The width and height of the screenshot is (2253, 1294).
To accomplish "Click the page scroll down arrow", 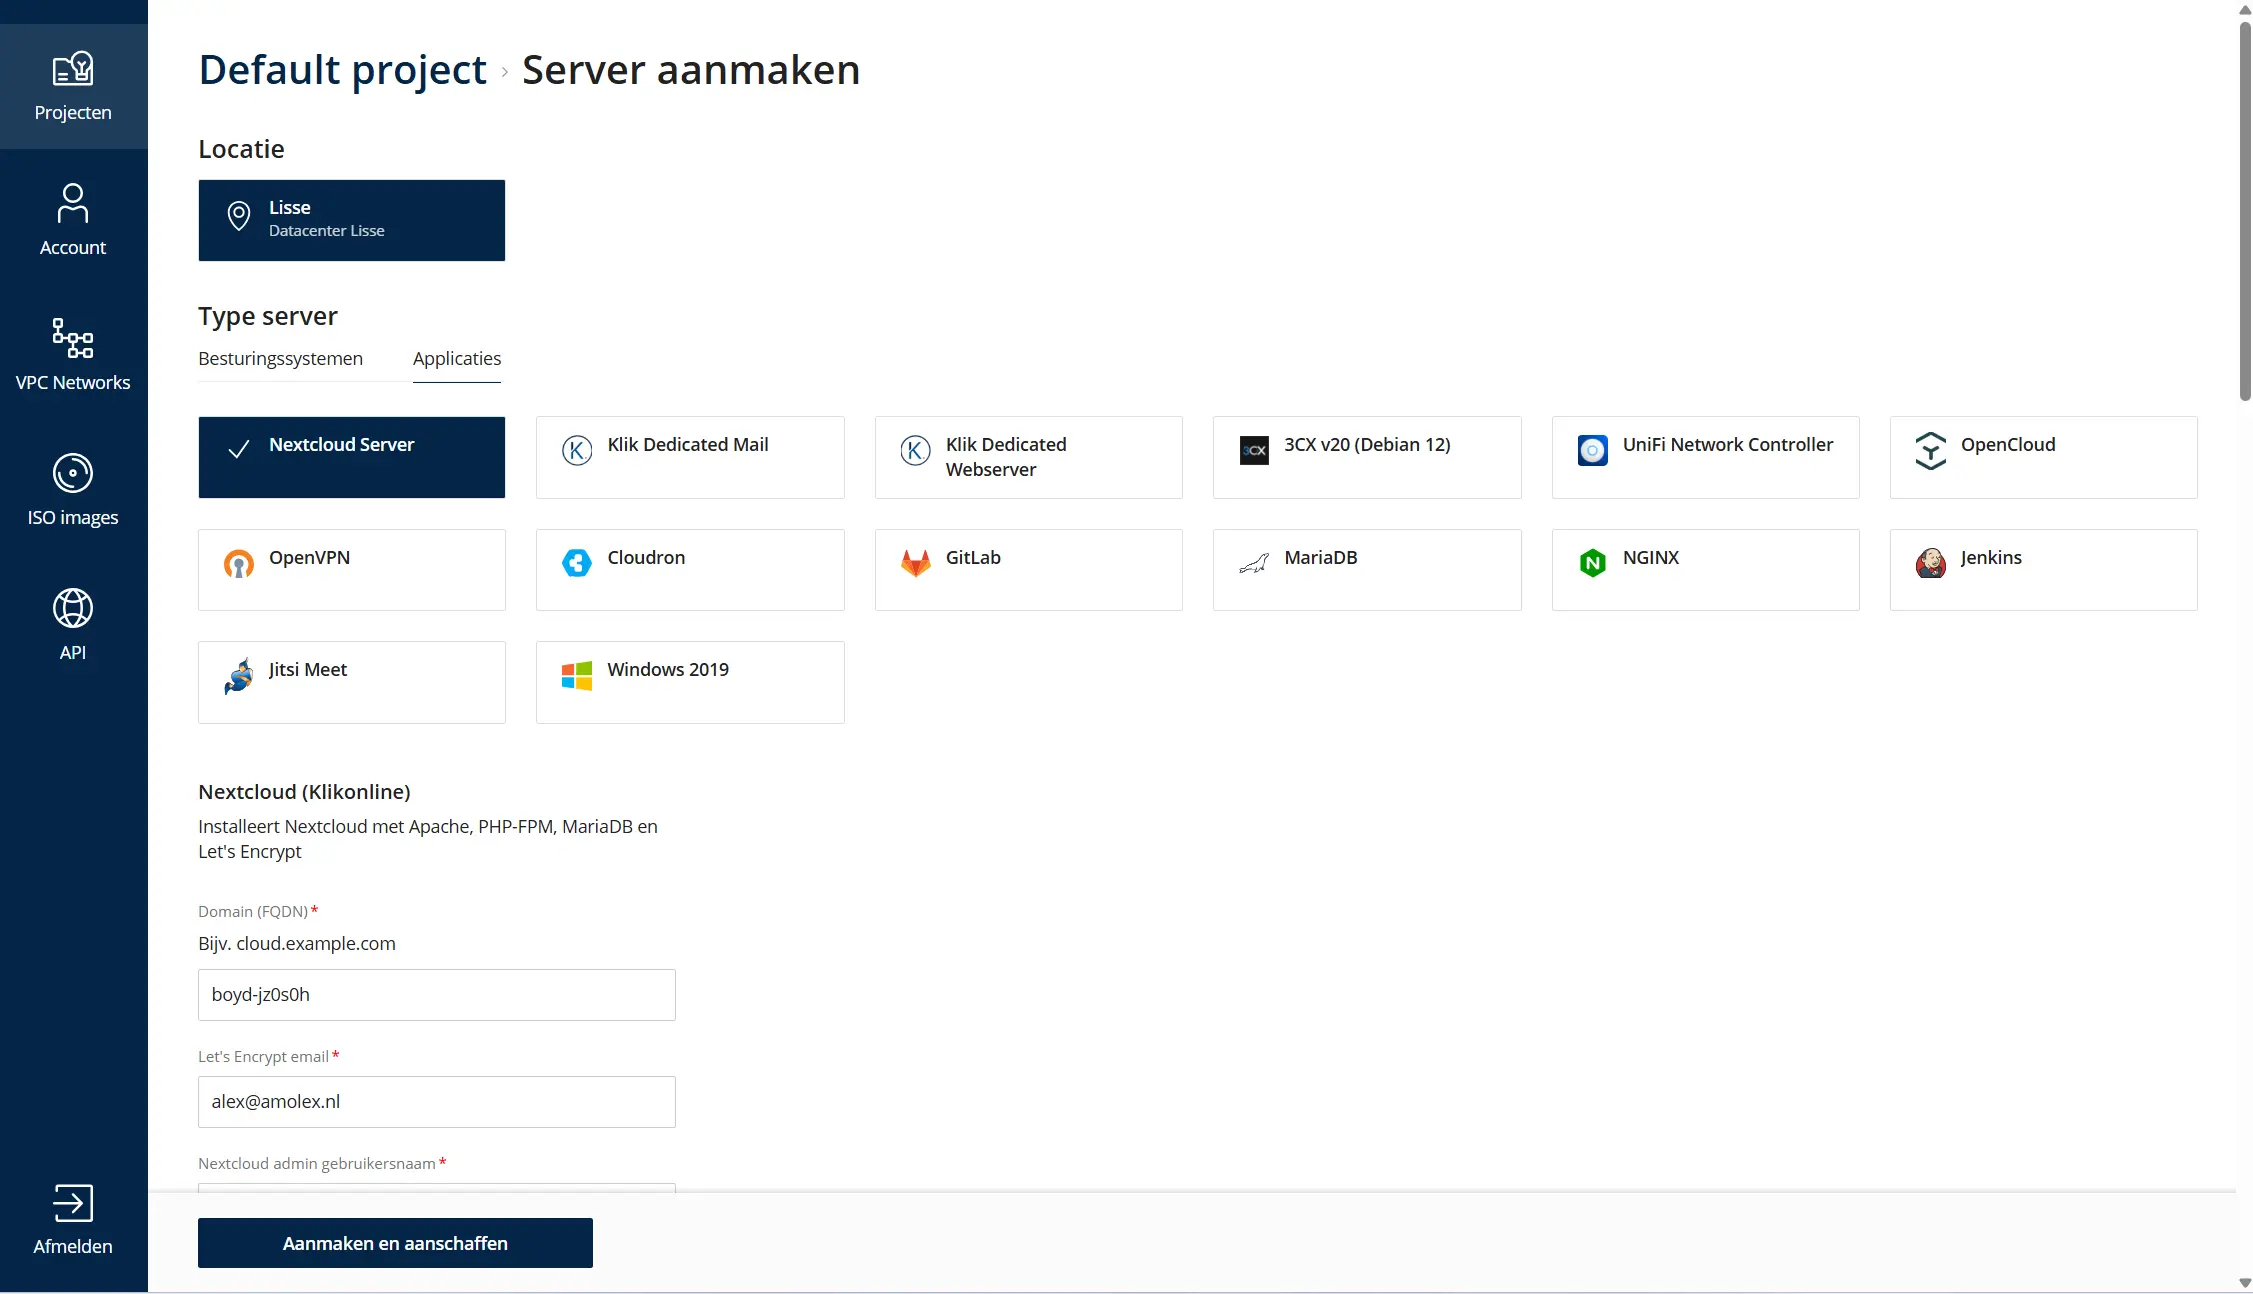I will 2244,1283.
